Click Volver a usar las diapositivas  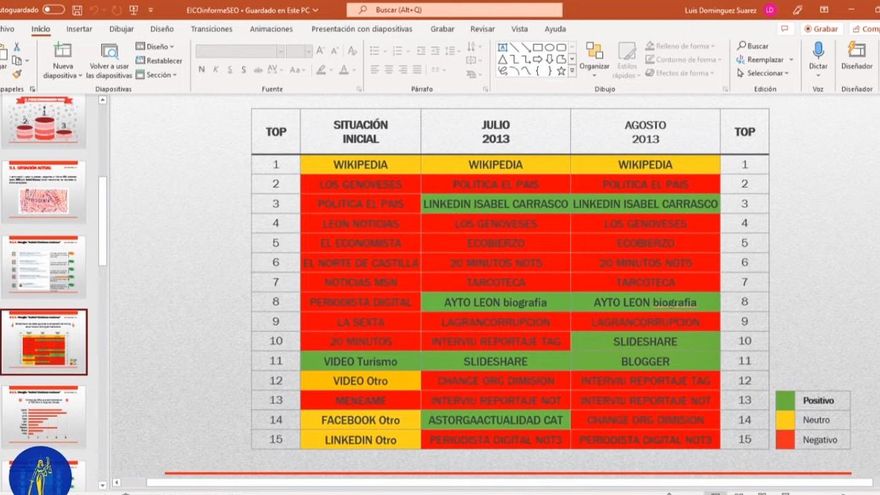pyautogui.click(x=109, y=60)
